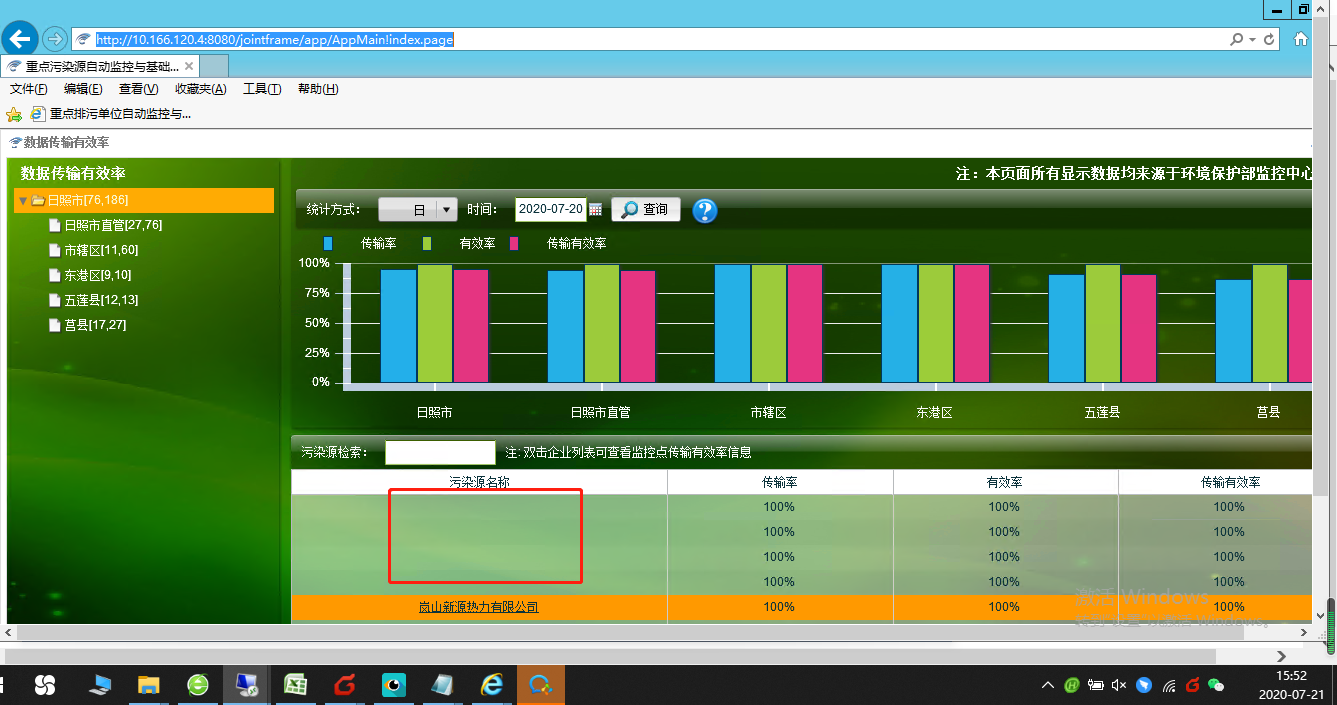This screenshot has height=705, width=1337.
Task: Switch to the Remote Desktop taskbar icon
Action: point(246,684)
